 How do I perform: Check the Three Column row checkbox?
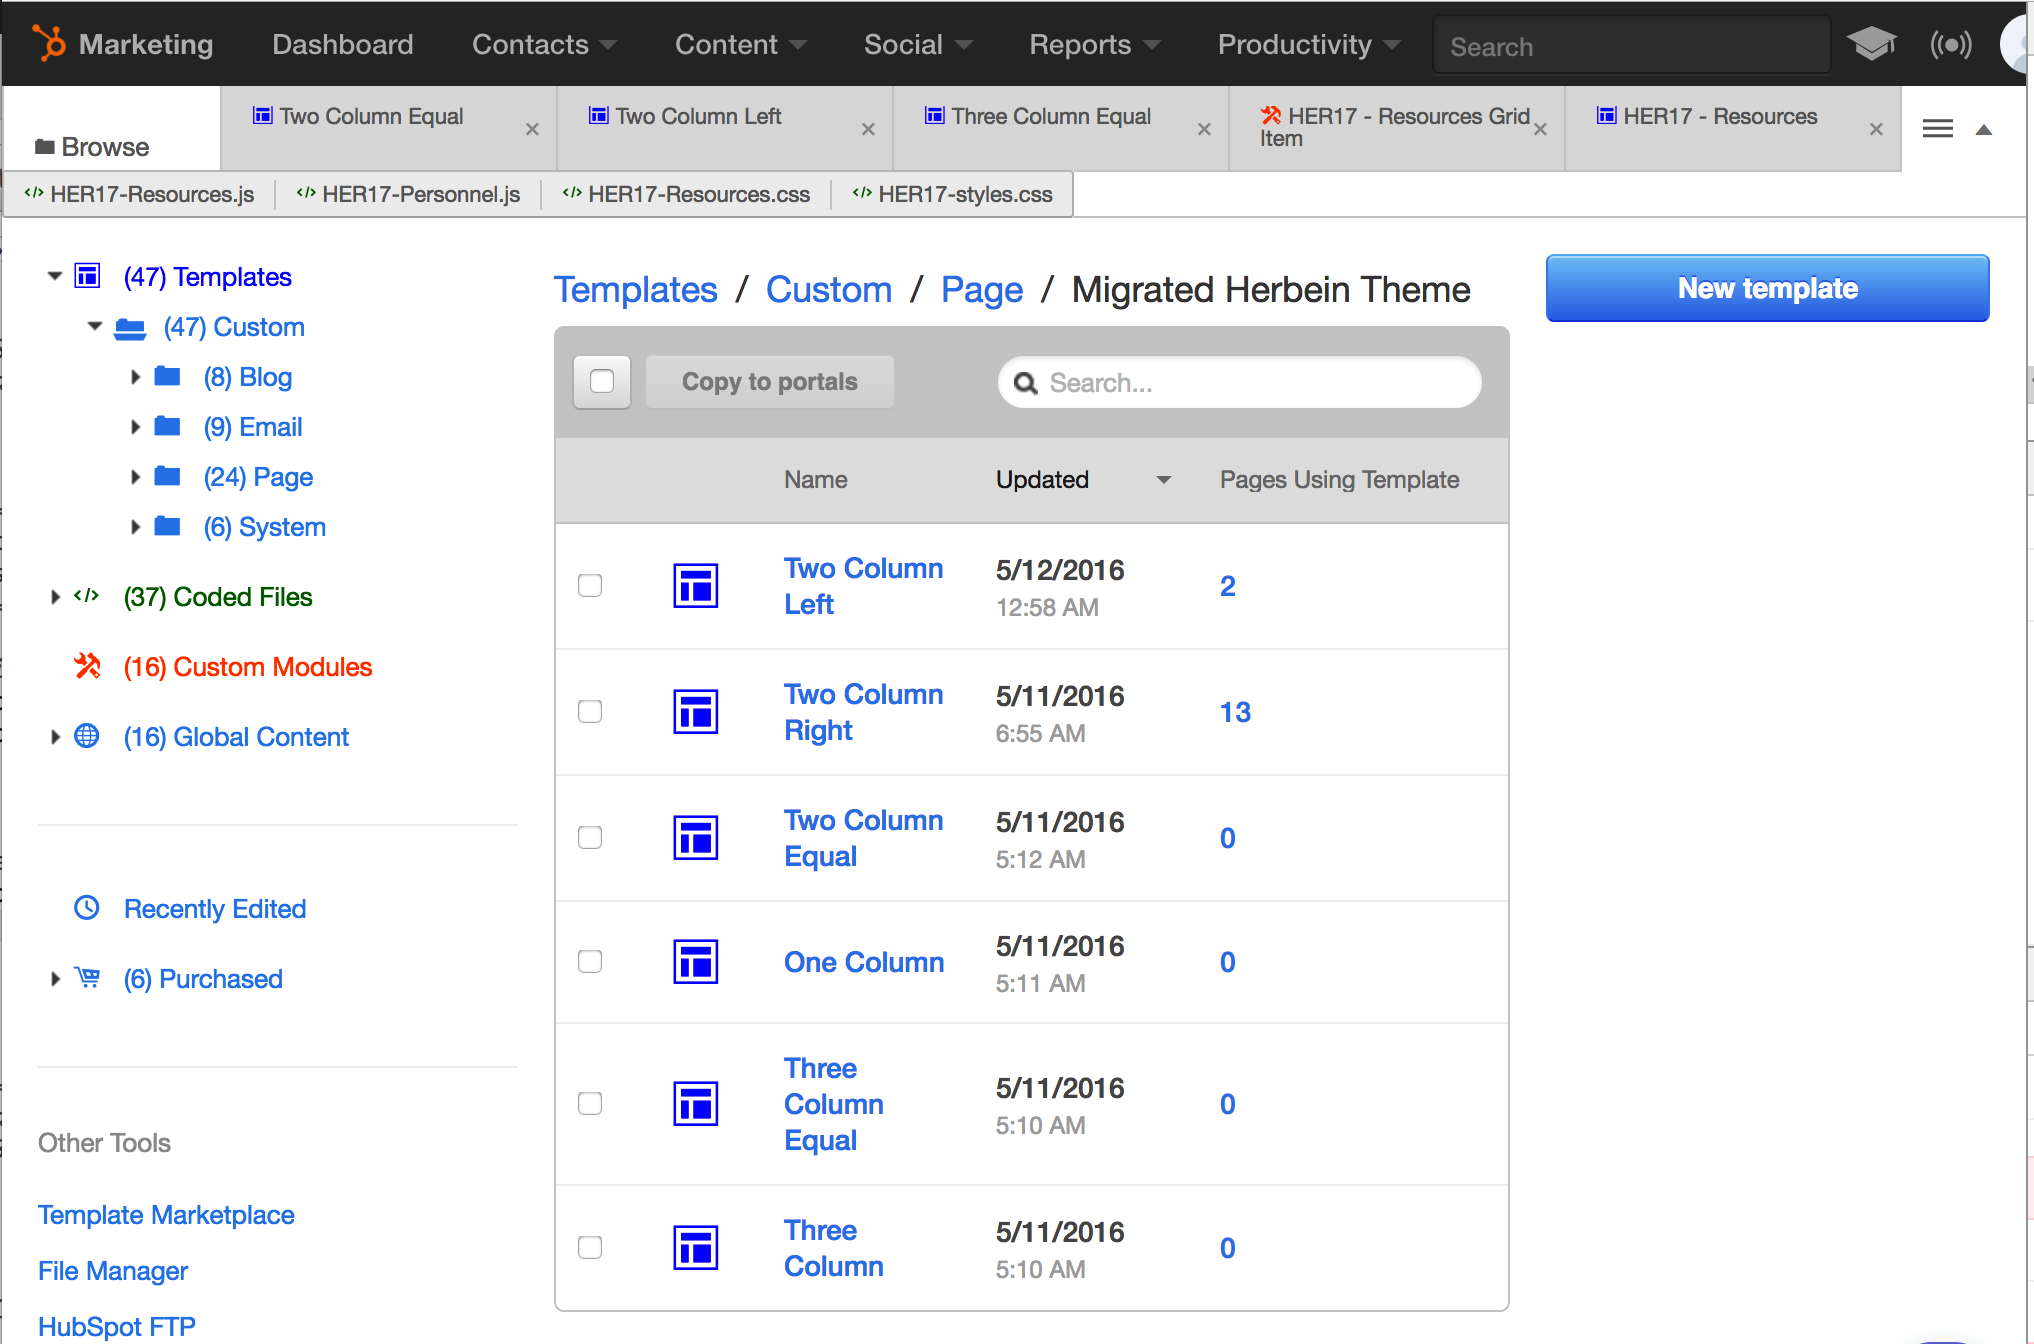pos(590,1247)
